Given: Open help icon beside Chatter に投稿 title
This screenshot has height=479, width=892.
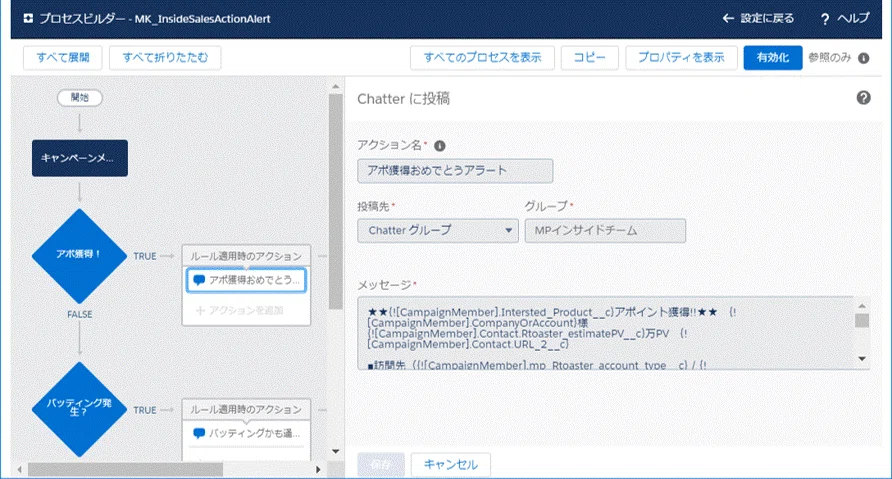Looking at the screenshot, I should [x=864, y=98].
